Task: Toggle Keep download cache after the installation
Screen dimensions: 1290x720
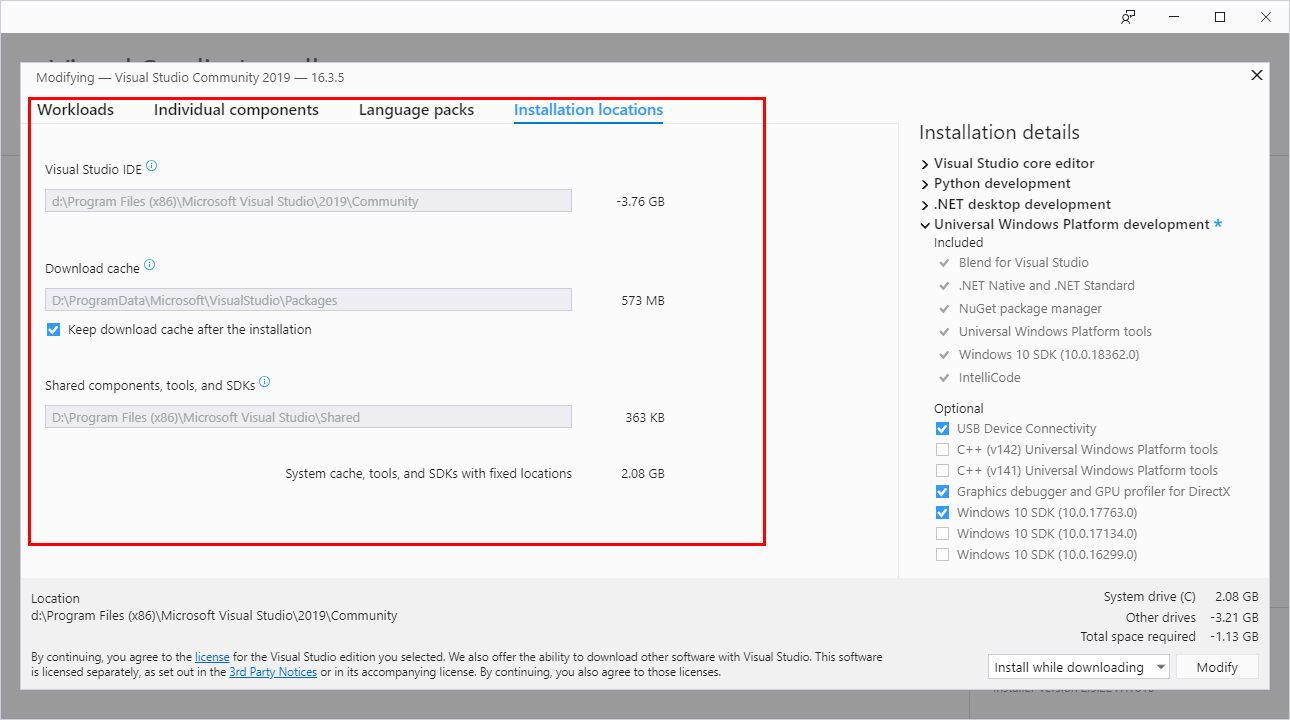Action: click(x=54, y=330)
